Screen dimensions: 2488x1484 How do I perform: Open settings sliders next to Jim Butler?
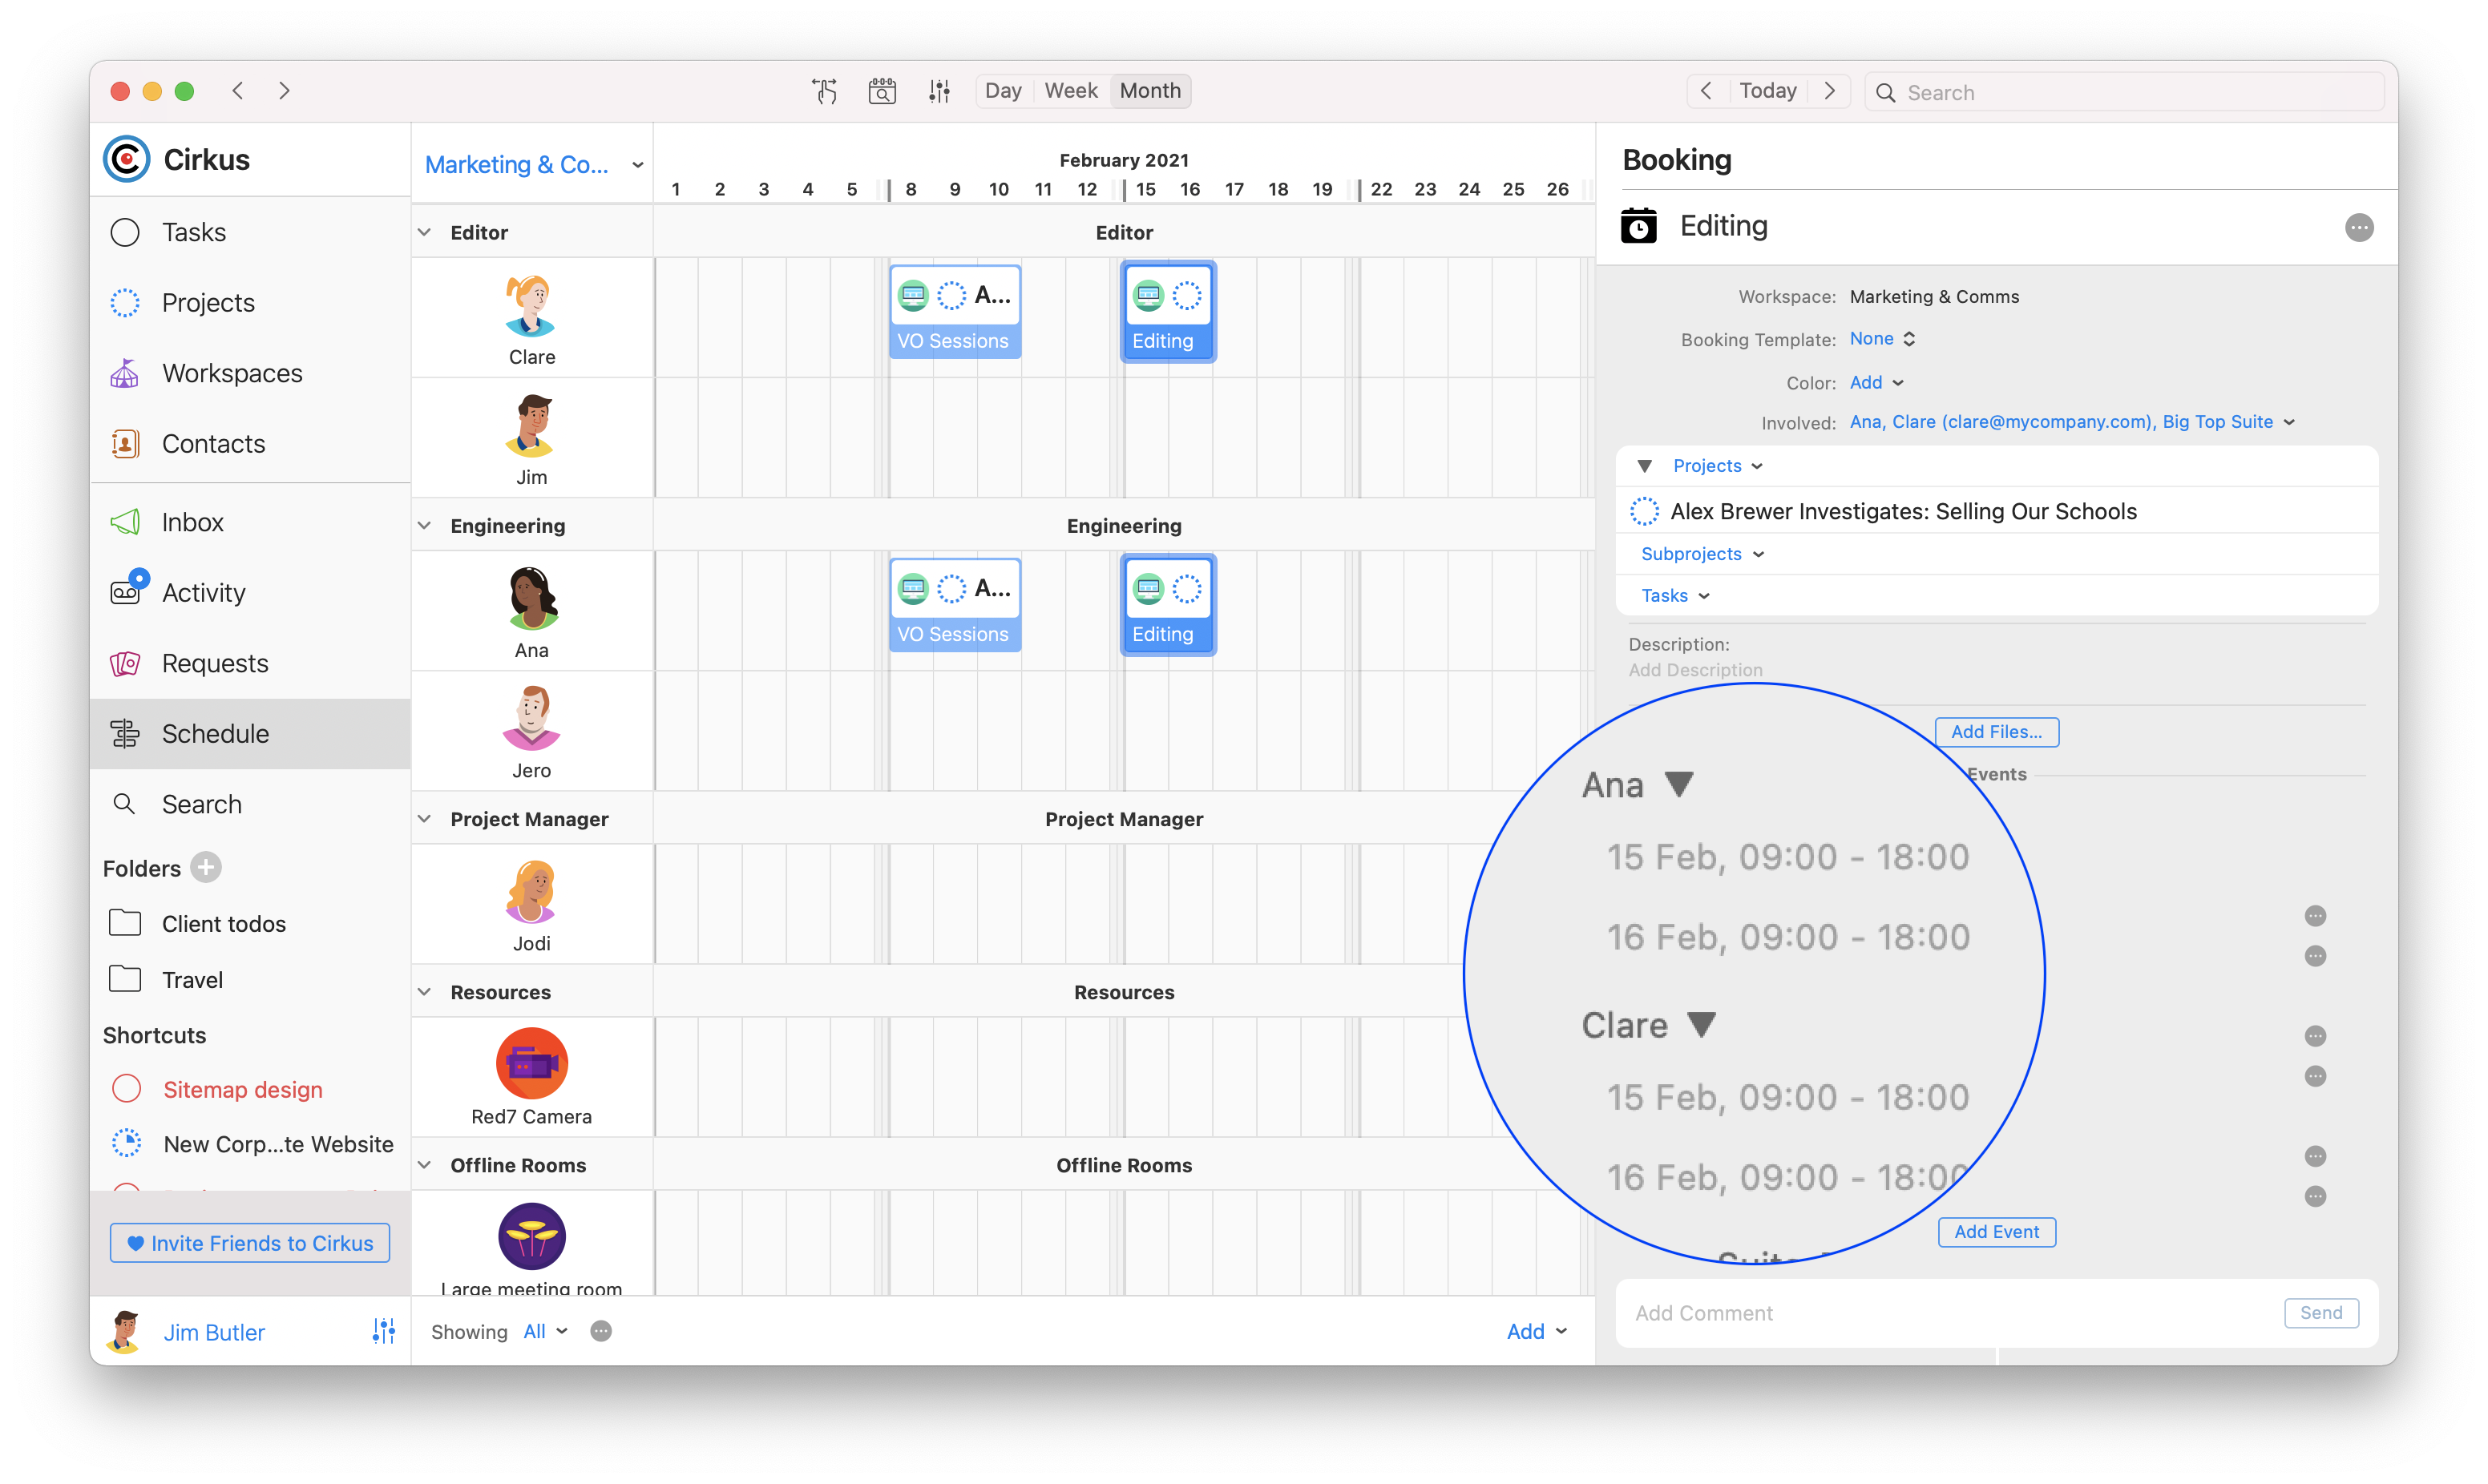tap(384, 1331)
